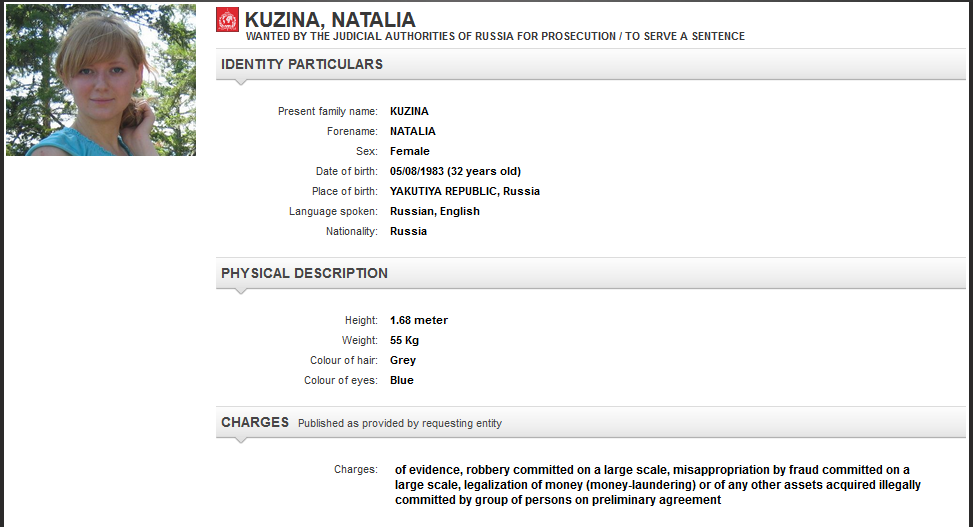Click the eye colour value "Blue"
Viewport: 973px width, 527px height.
(x=402, y=380)
